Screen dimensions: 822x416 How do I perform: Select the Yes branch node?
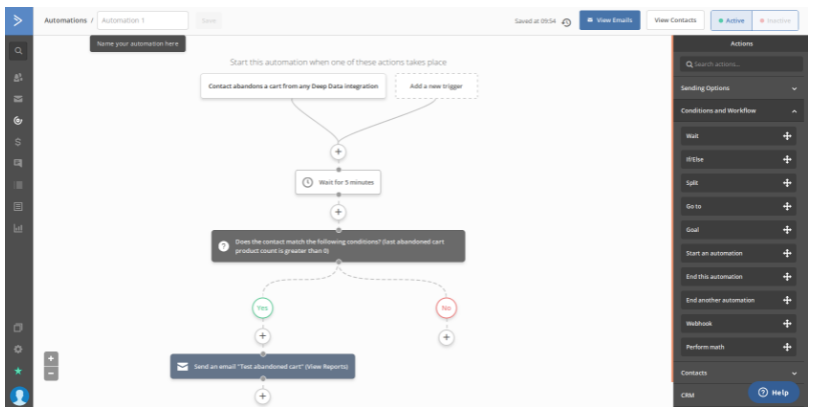pyautogui.click(x=263, y=308)
